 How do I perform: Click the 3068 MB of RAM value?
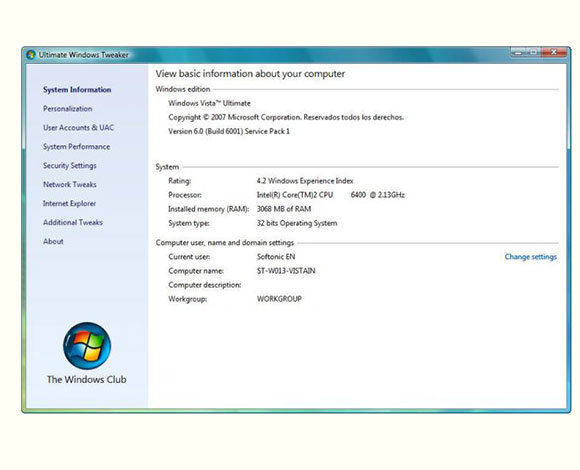[284, 209]
